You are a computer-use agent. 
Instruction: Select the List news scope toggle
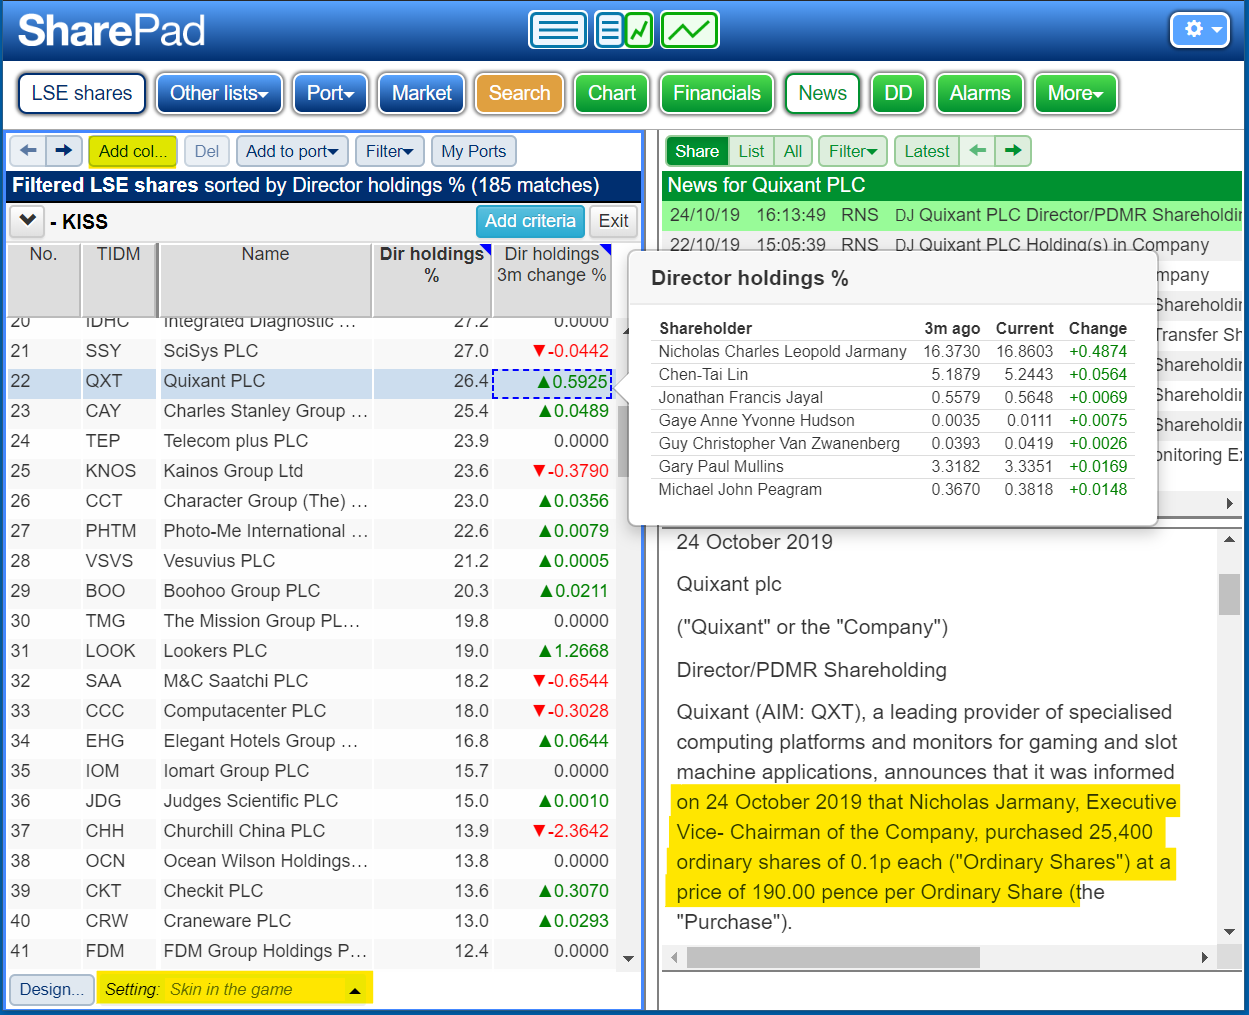coord(752,151)
